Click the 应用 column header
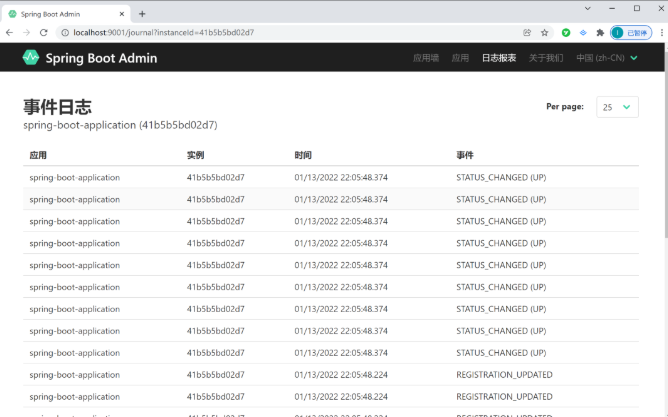 (38, 155)
